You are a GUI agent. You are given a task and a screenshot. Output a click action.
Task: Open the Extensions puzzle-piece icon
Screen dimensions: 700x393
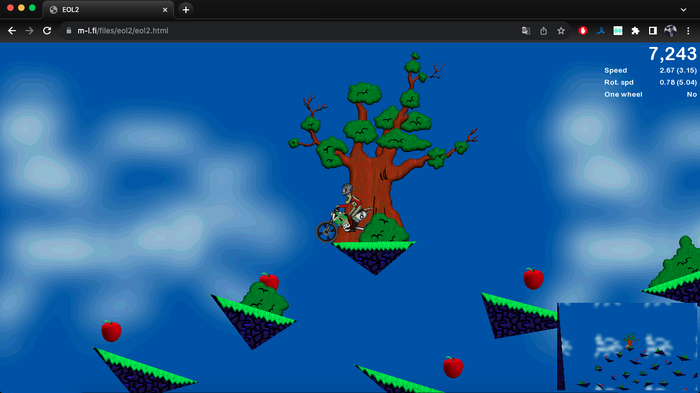tap(635, 31)
